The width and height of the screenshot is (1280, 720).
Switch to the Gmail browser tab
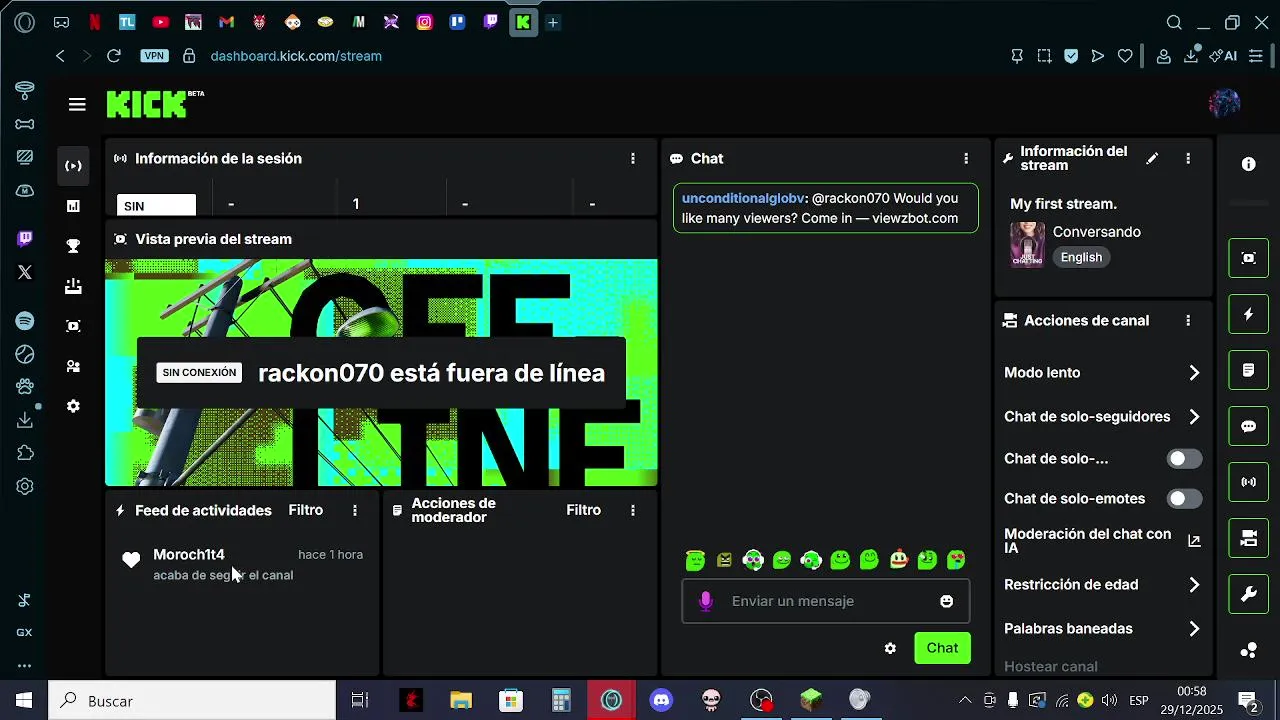click(x=226, y=22)
